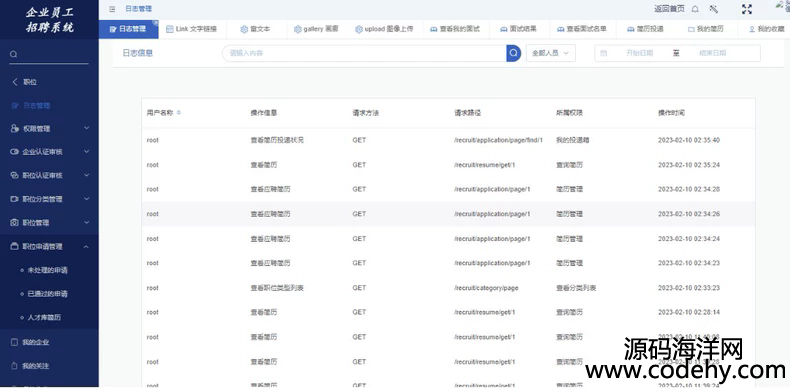Click timestamp 2023-02-10 02:35:24
Viewport: 790px width, 390px height.
point(689,165)
